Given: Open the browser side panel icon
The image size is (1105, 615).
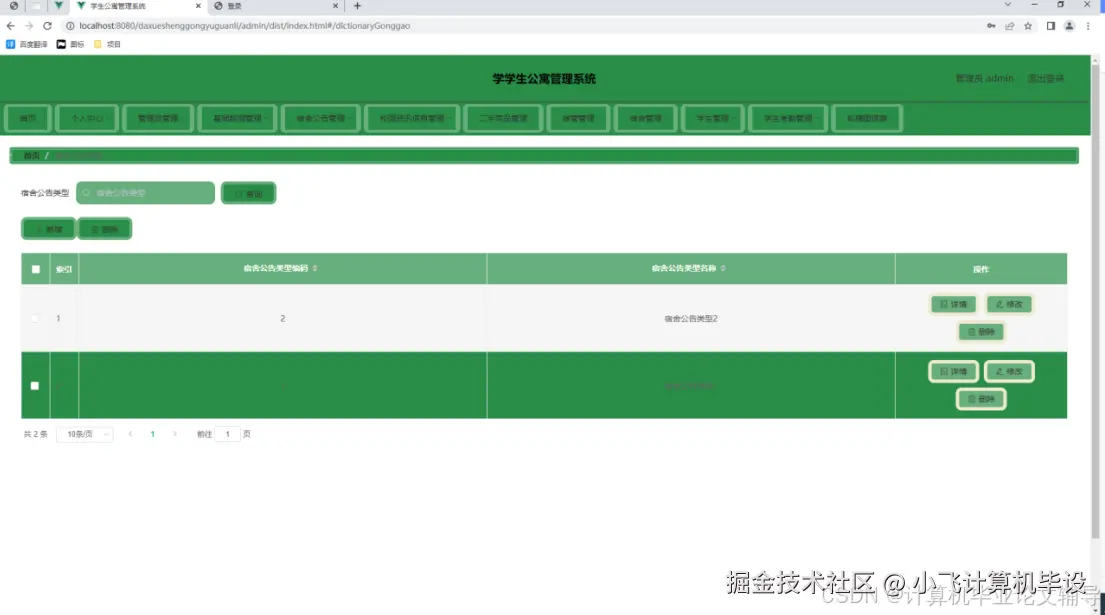Looking at the screenshot, I should tap(1050, 26).
